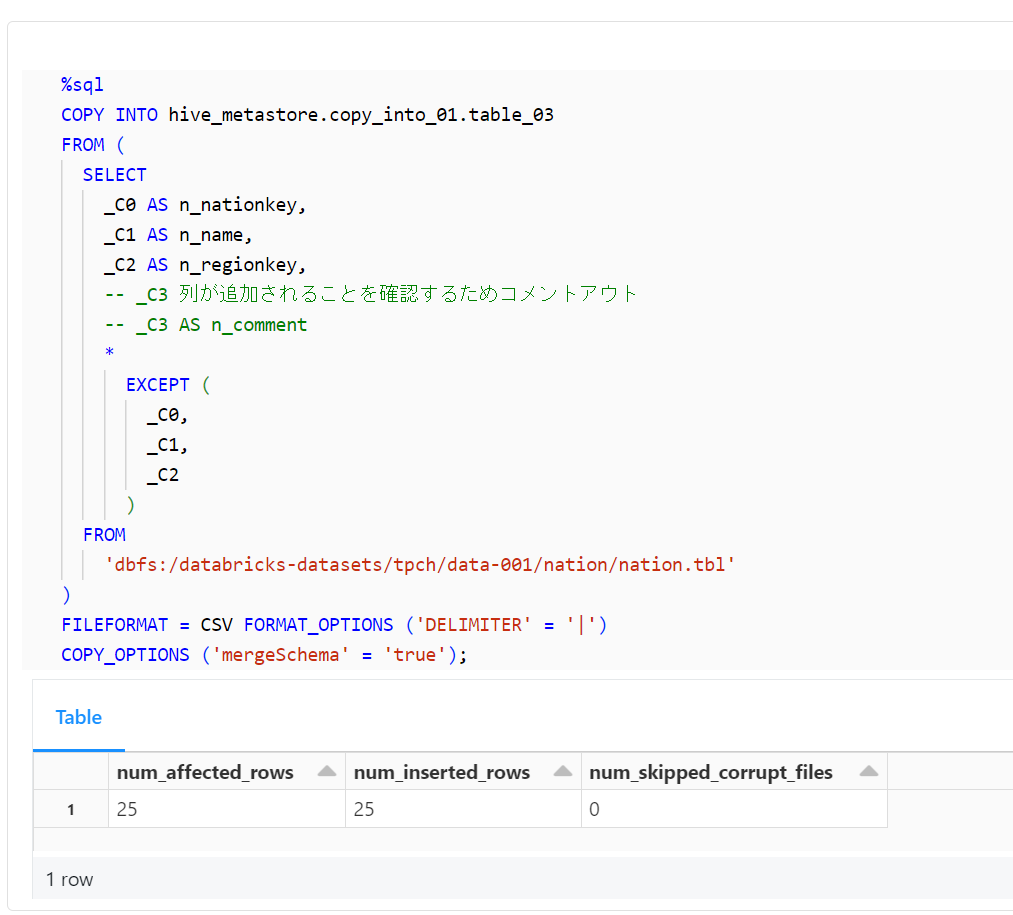Select the num_affected_rows column header
Viewport: 1013px width, 915px height.
coord(205,772)
